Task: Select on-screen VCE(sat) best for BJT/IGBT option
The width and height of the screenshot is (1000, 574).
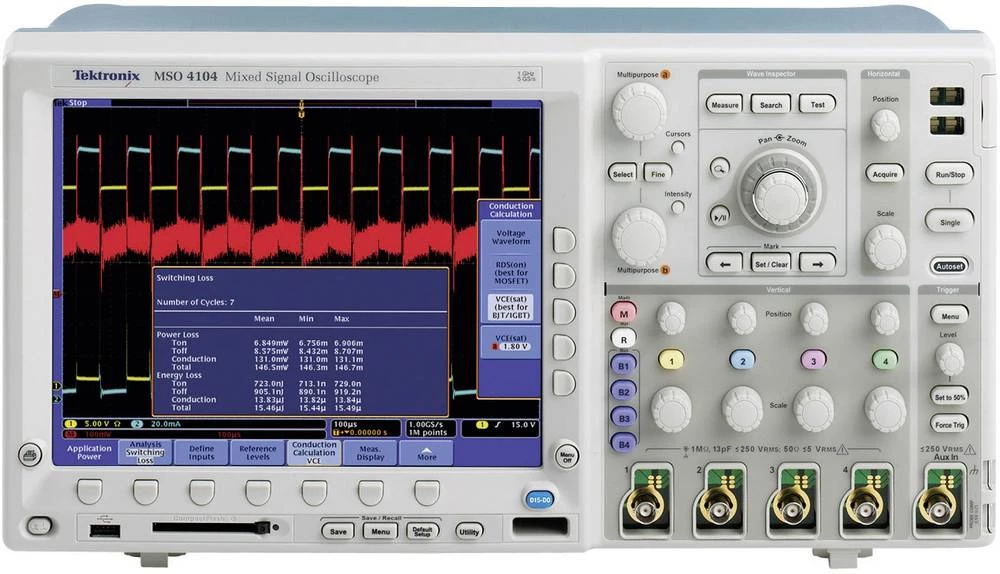Action: pyautogui.click(x=510, y=307)
